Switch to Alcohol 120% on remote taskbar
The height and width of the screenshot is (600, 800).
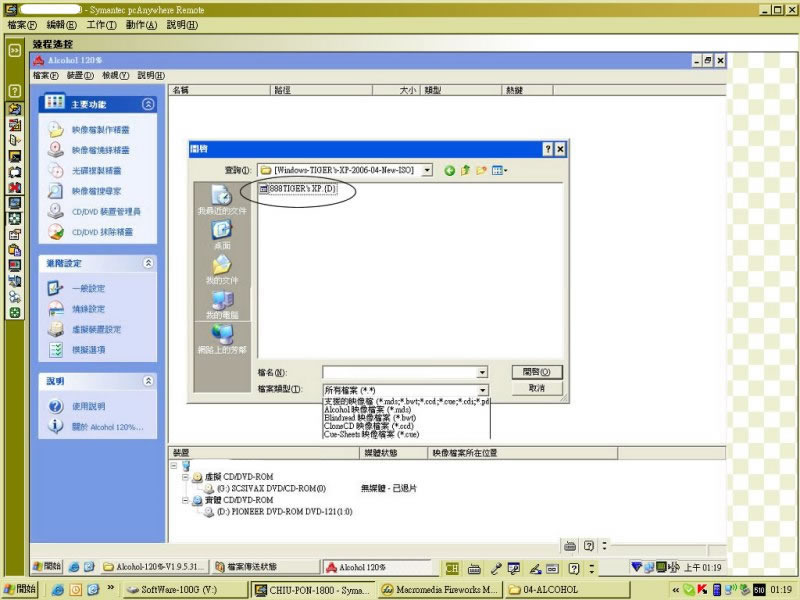(376, 567)
